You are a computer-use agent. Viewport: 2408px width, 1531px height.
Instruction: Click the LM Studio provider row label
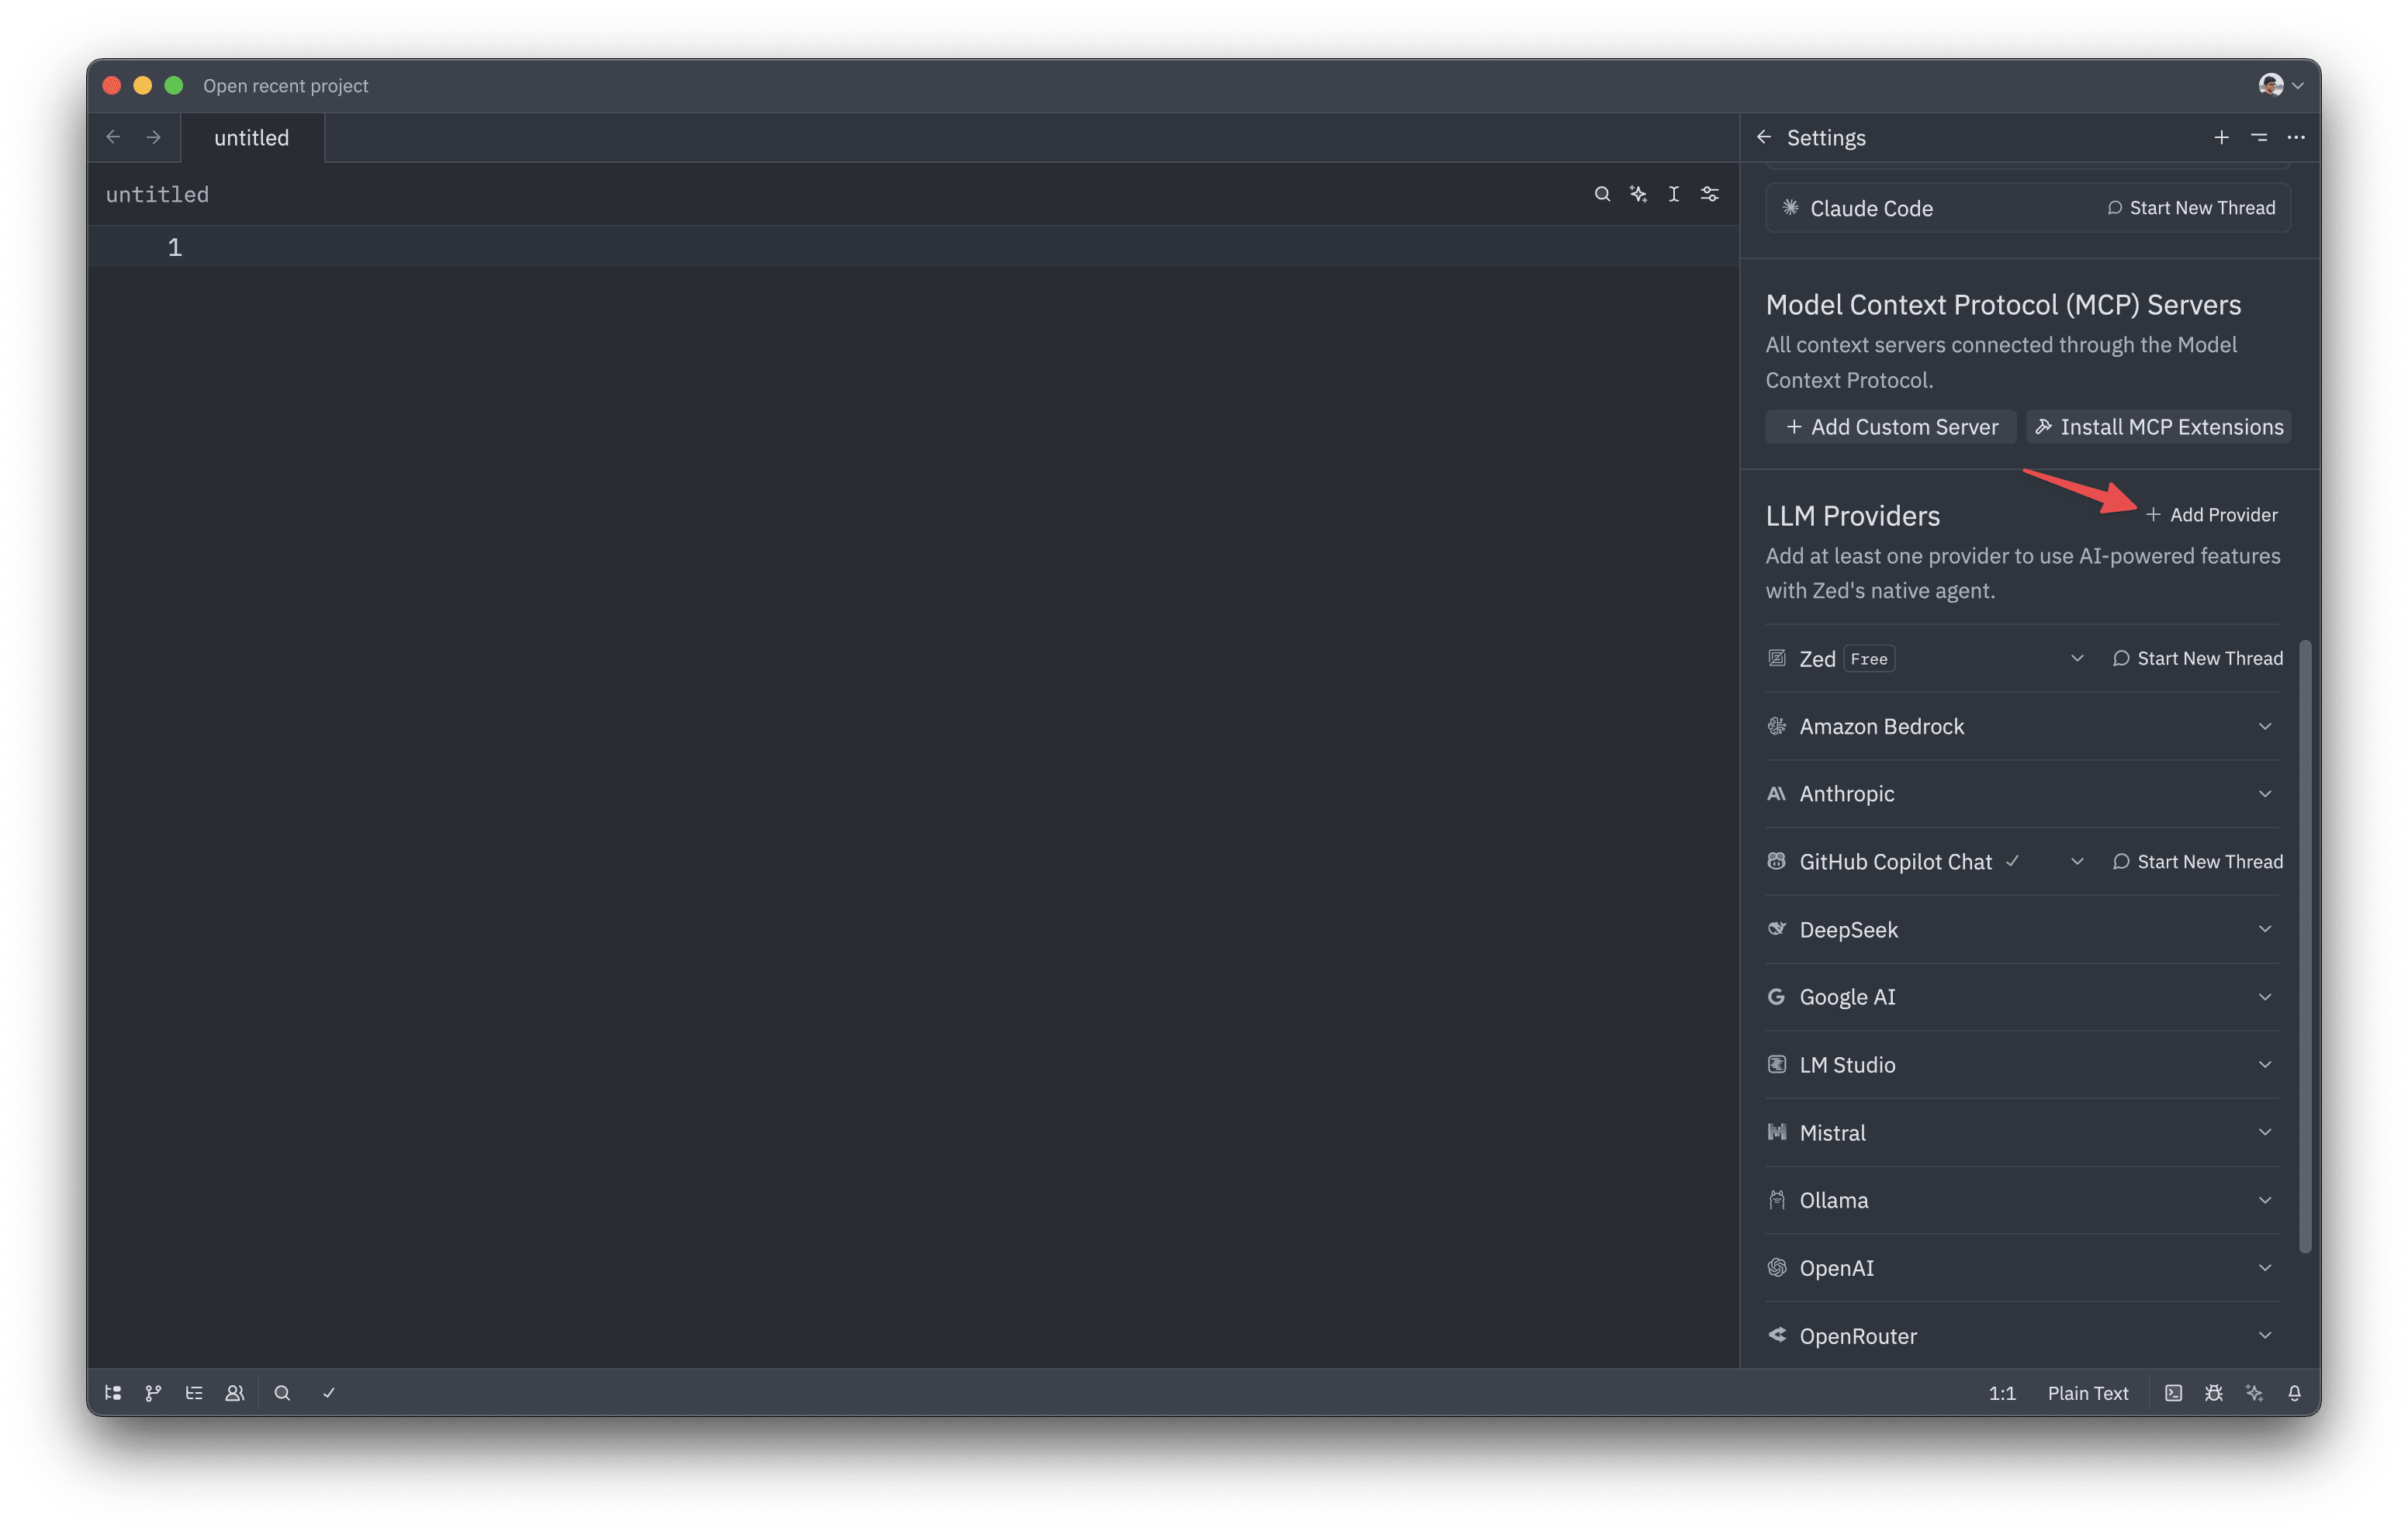pos(1847,1064)
